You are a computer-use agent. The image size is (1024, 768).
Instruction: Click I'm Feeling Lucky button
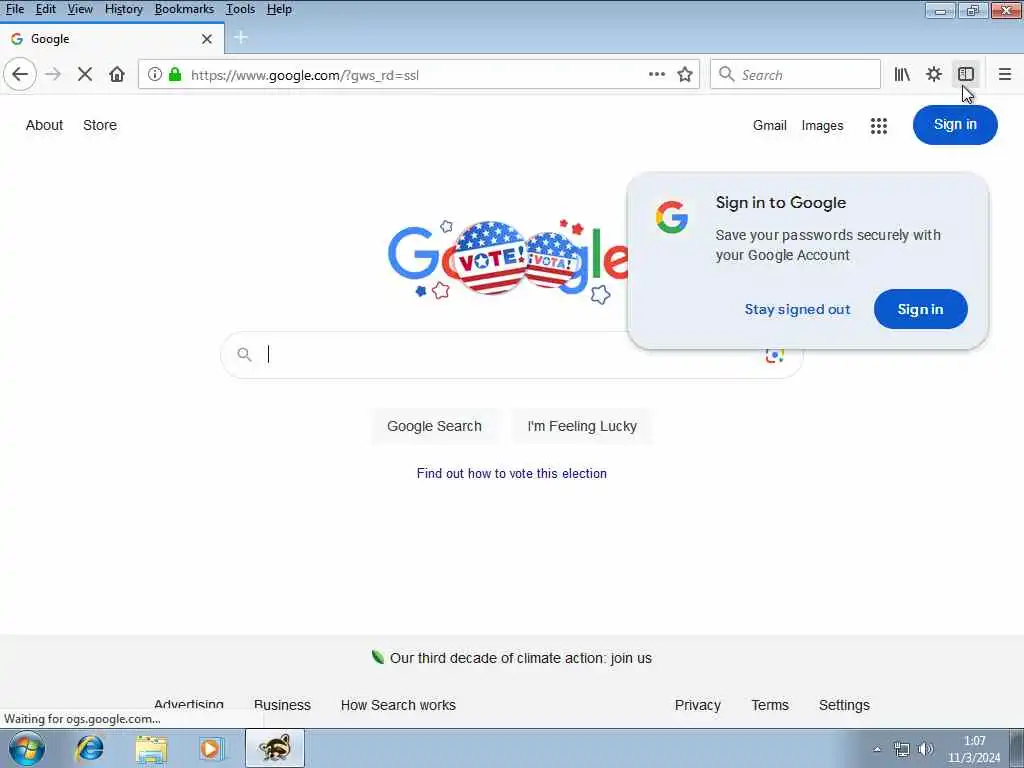click(582, 426)
